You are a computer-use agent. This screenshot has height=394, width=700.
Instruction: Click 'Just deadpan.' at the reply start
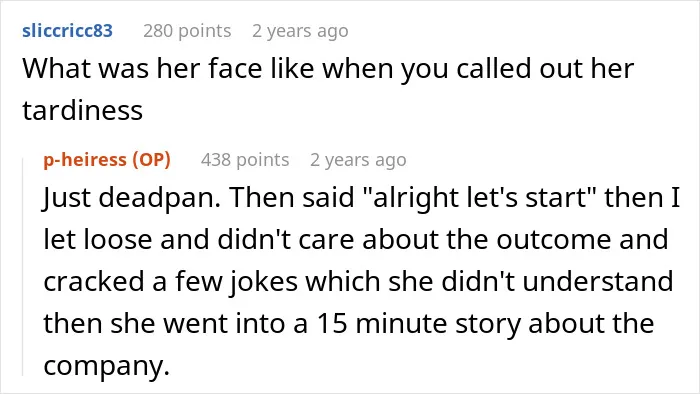[132, 197]
